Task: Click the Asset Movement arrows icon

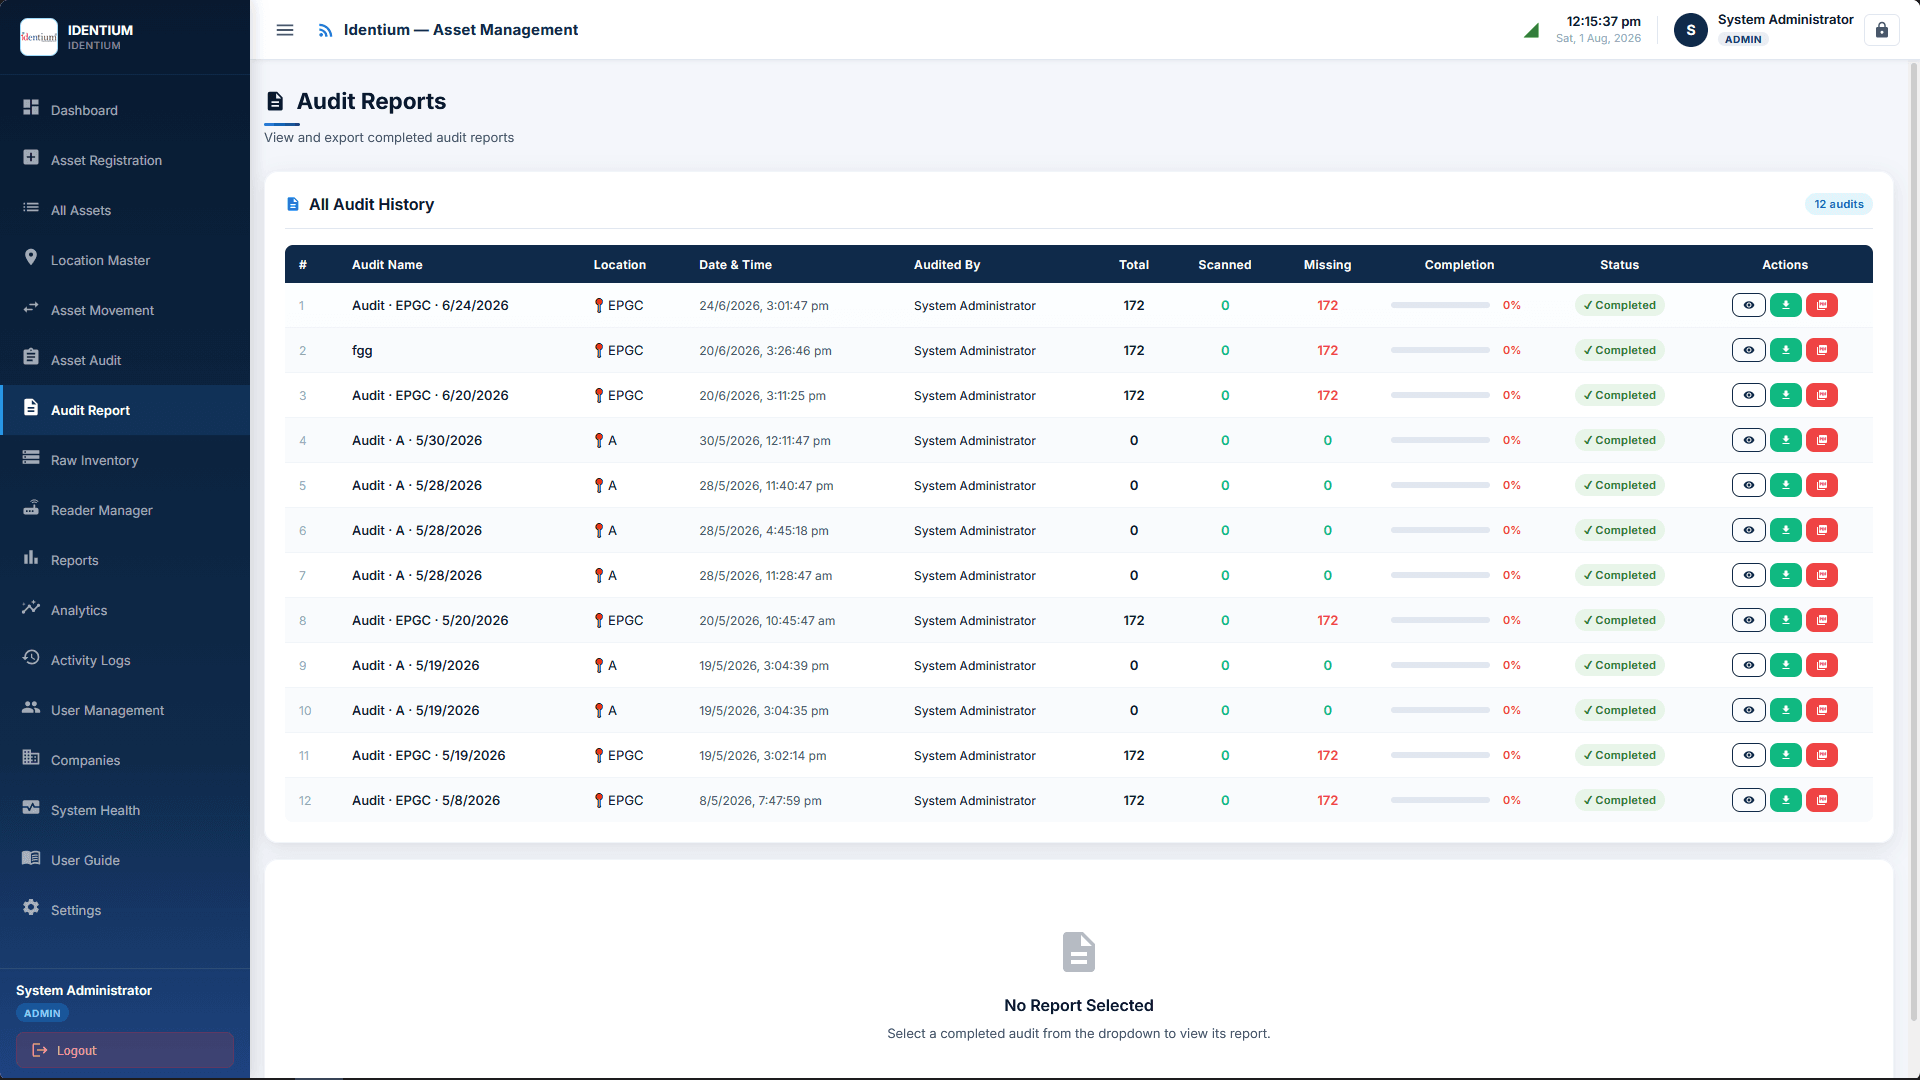Action: coord(31,307)
